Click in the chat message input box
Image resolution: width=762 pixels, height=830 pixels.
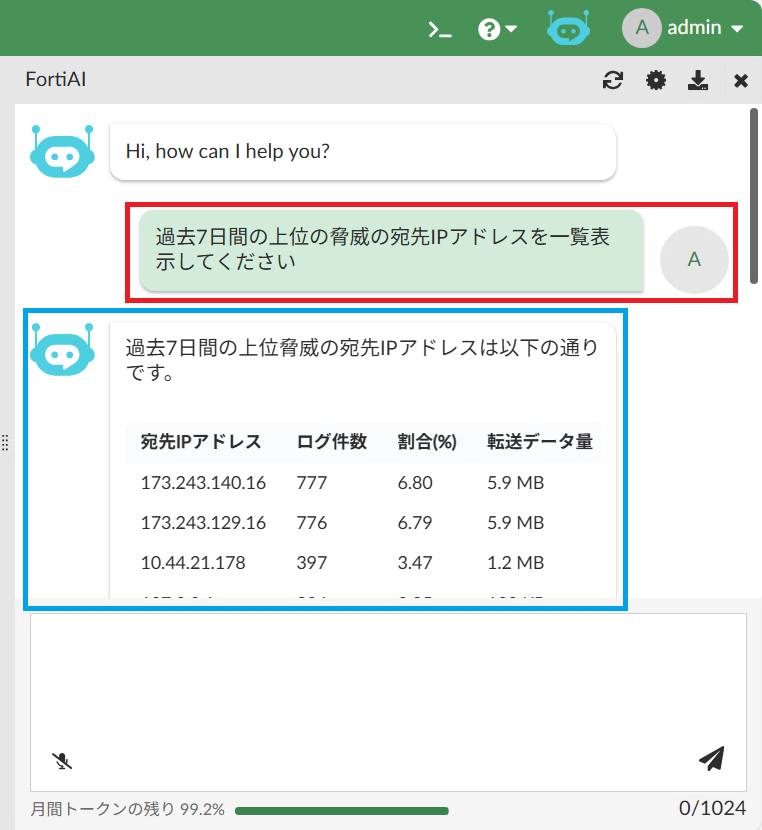(x=388, y=680)
